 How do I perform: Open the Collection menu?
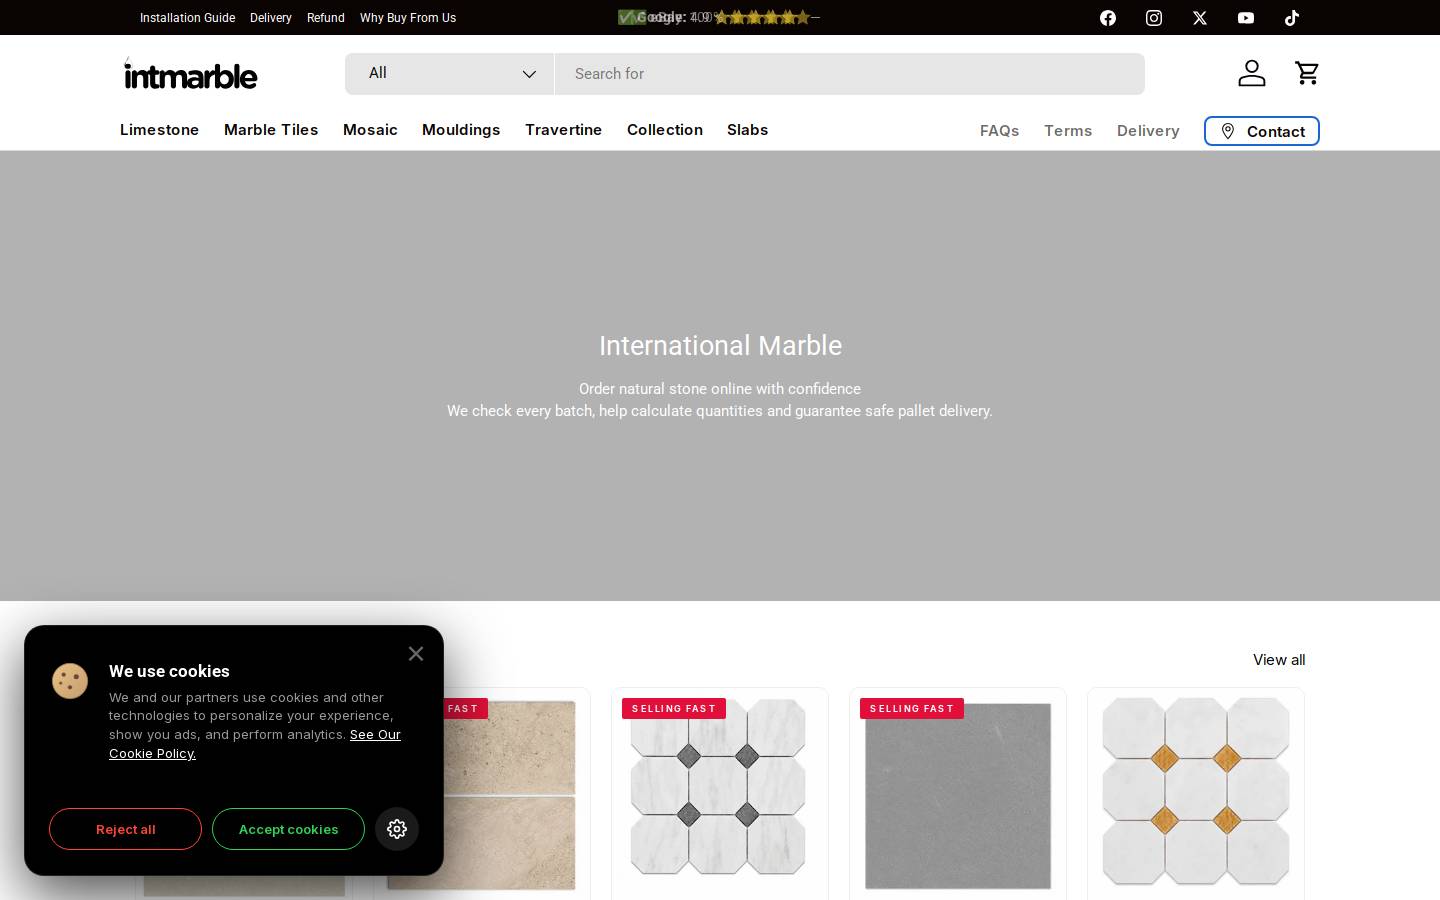click(665, 130)
